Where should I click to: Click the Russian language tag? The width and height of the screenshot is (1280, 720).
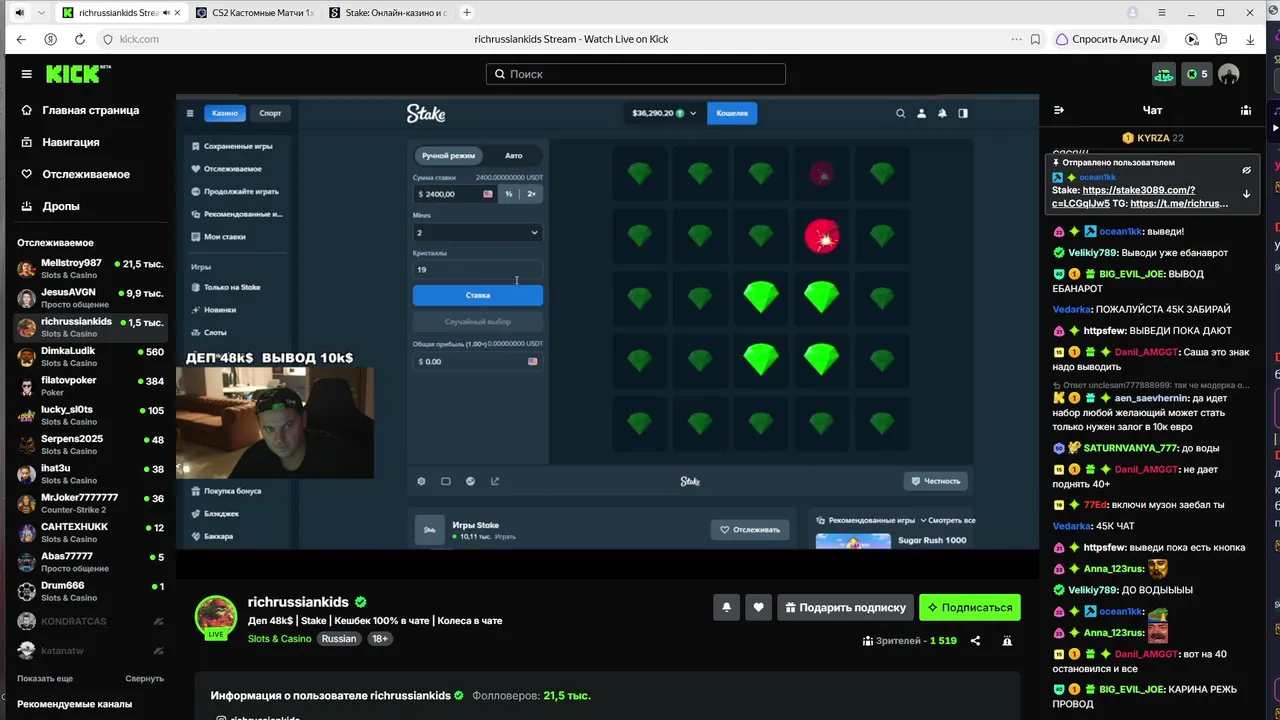point(339,639)
